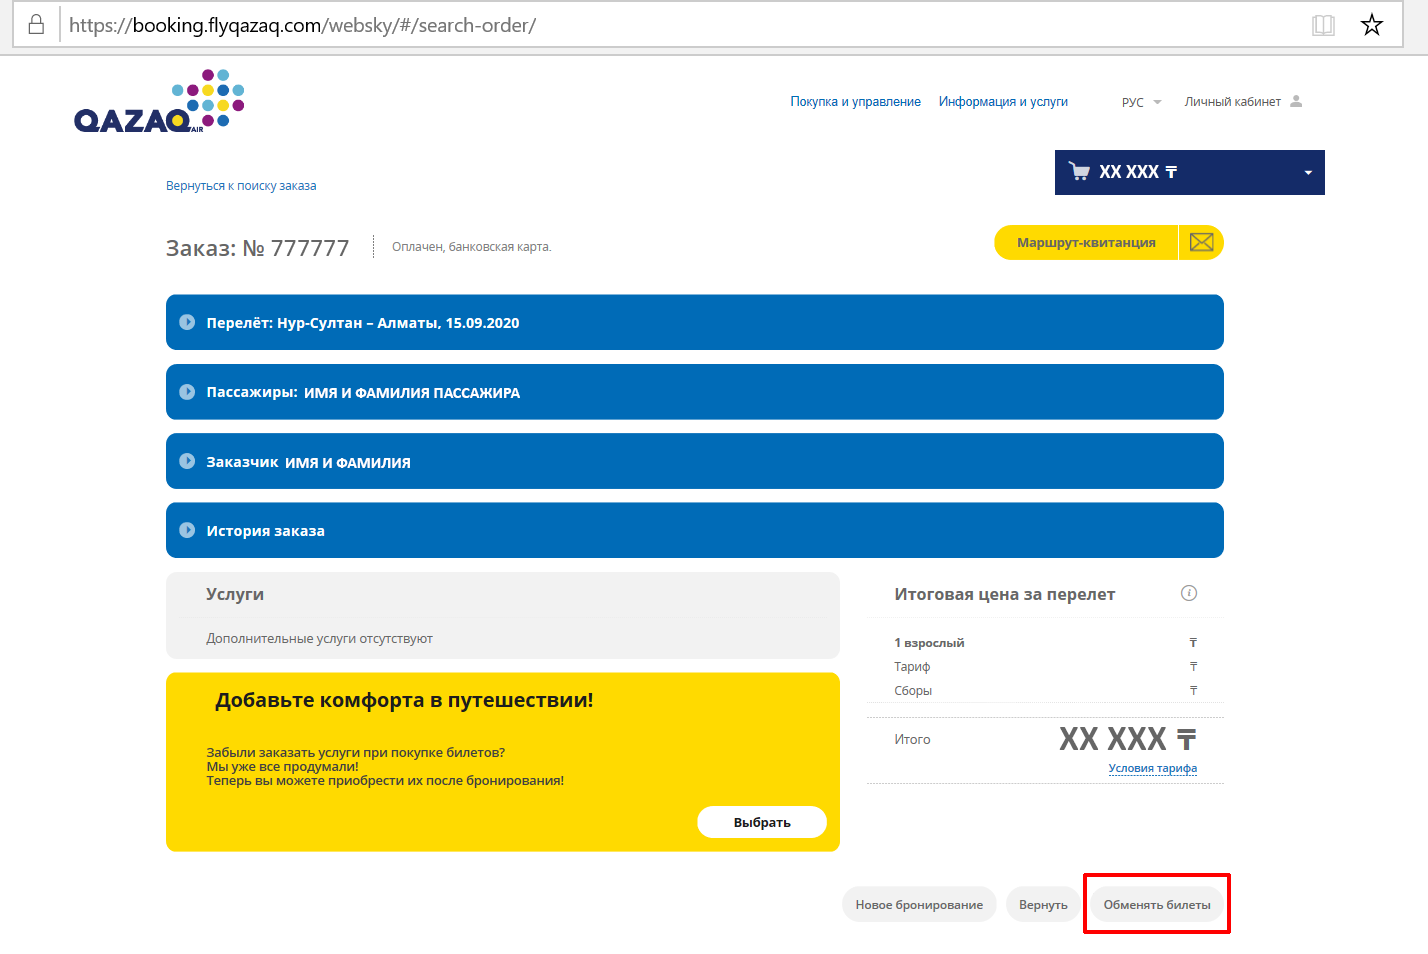Viewport: 1428px width, 954px height.
Task: Bookmark page with star icon
Action: [x=1372, y=25]
